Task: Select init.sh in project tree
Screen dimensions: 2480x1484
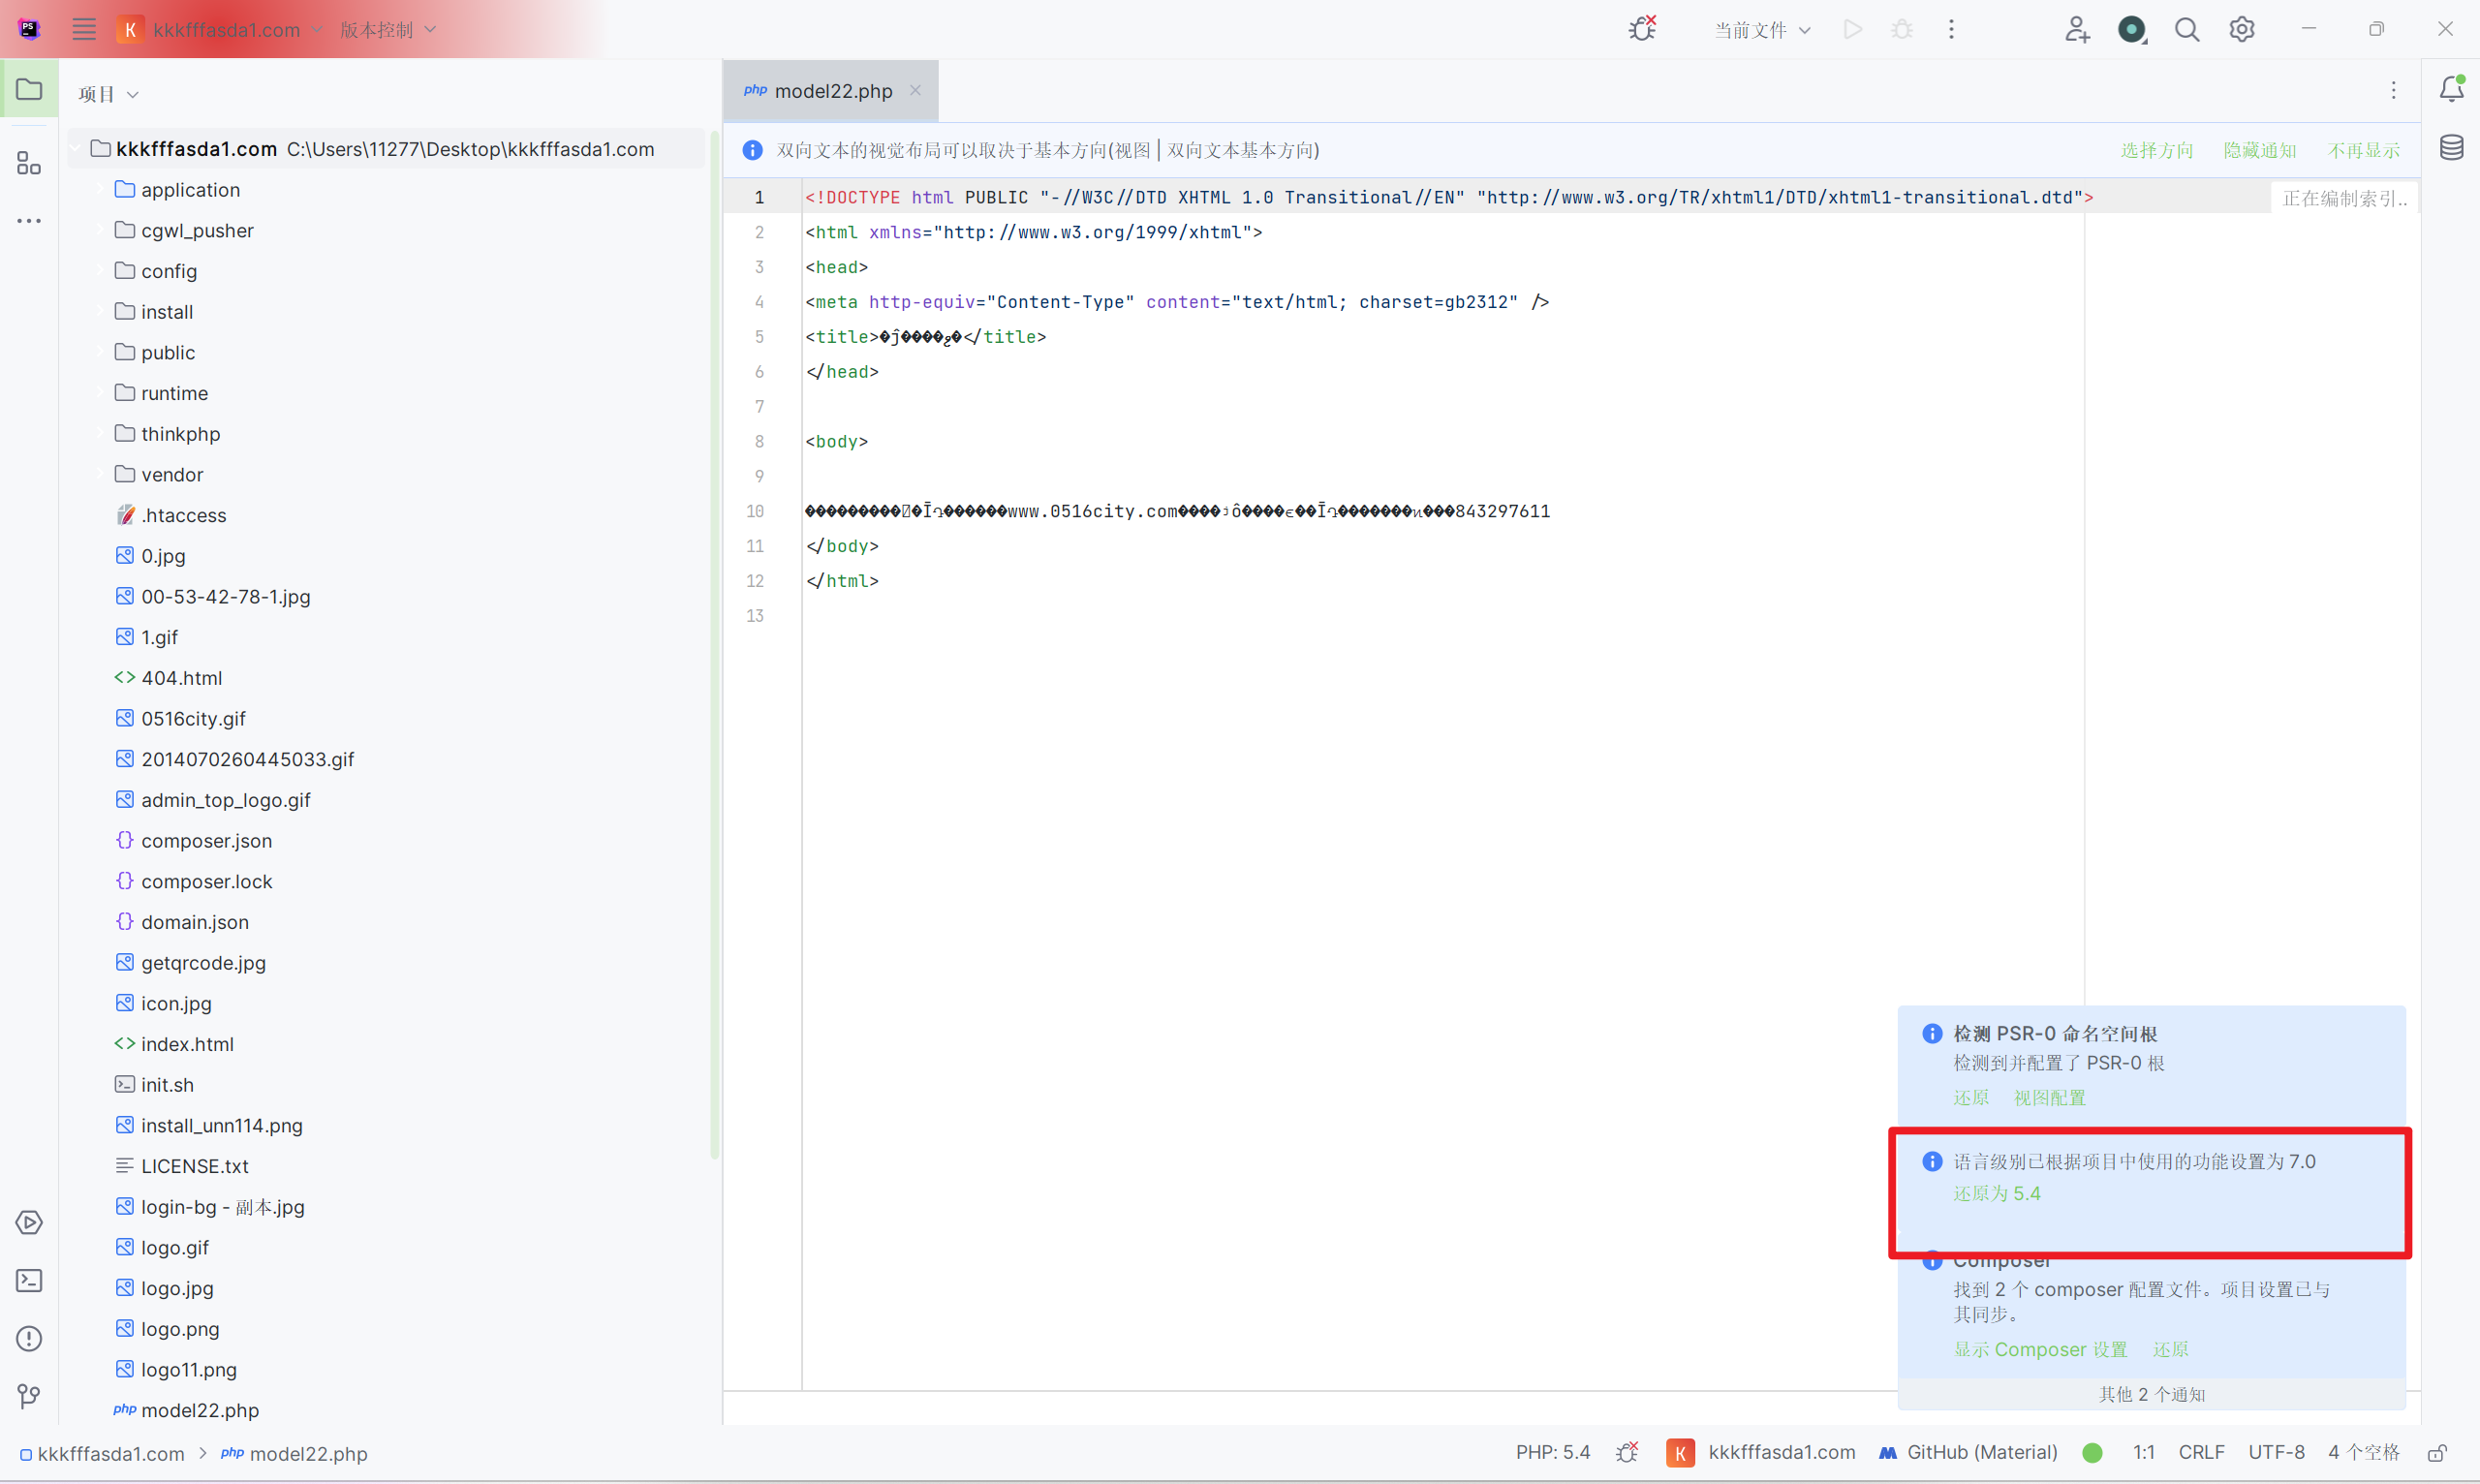Action: 154,1084
